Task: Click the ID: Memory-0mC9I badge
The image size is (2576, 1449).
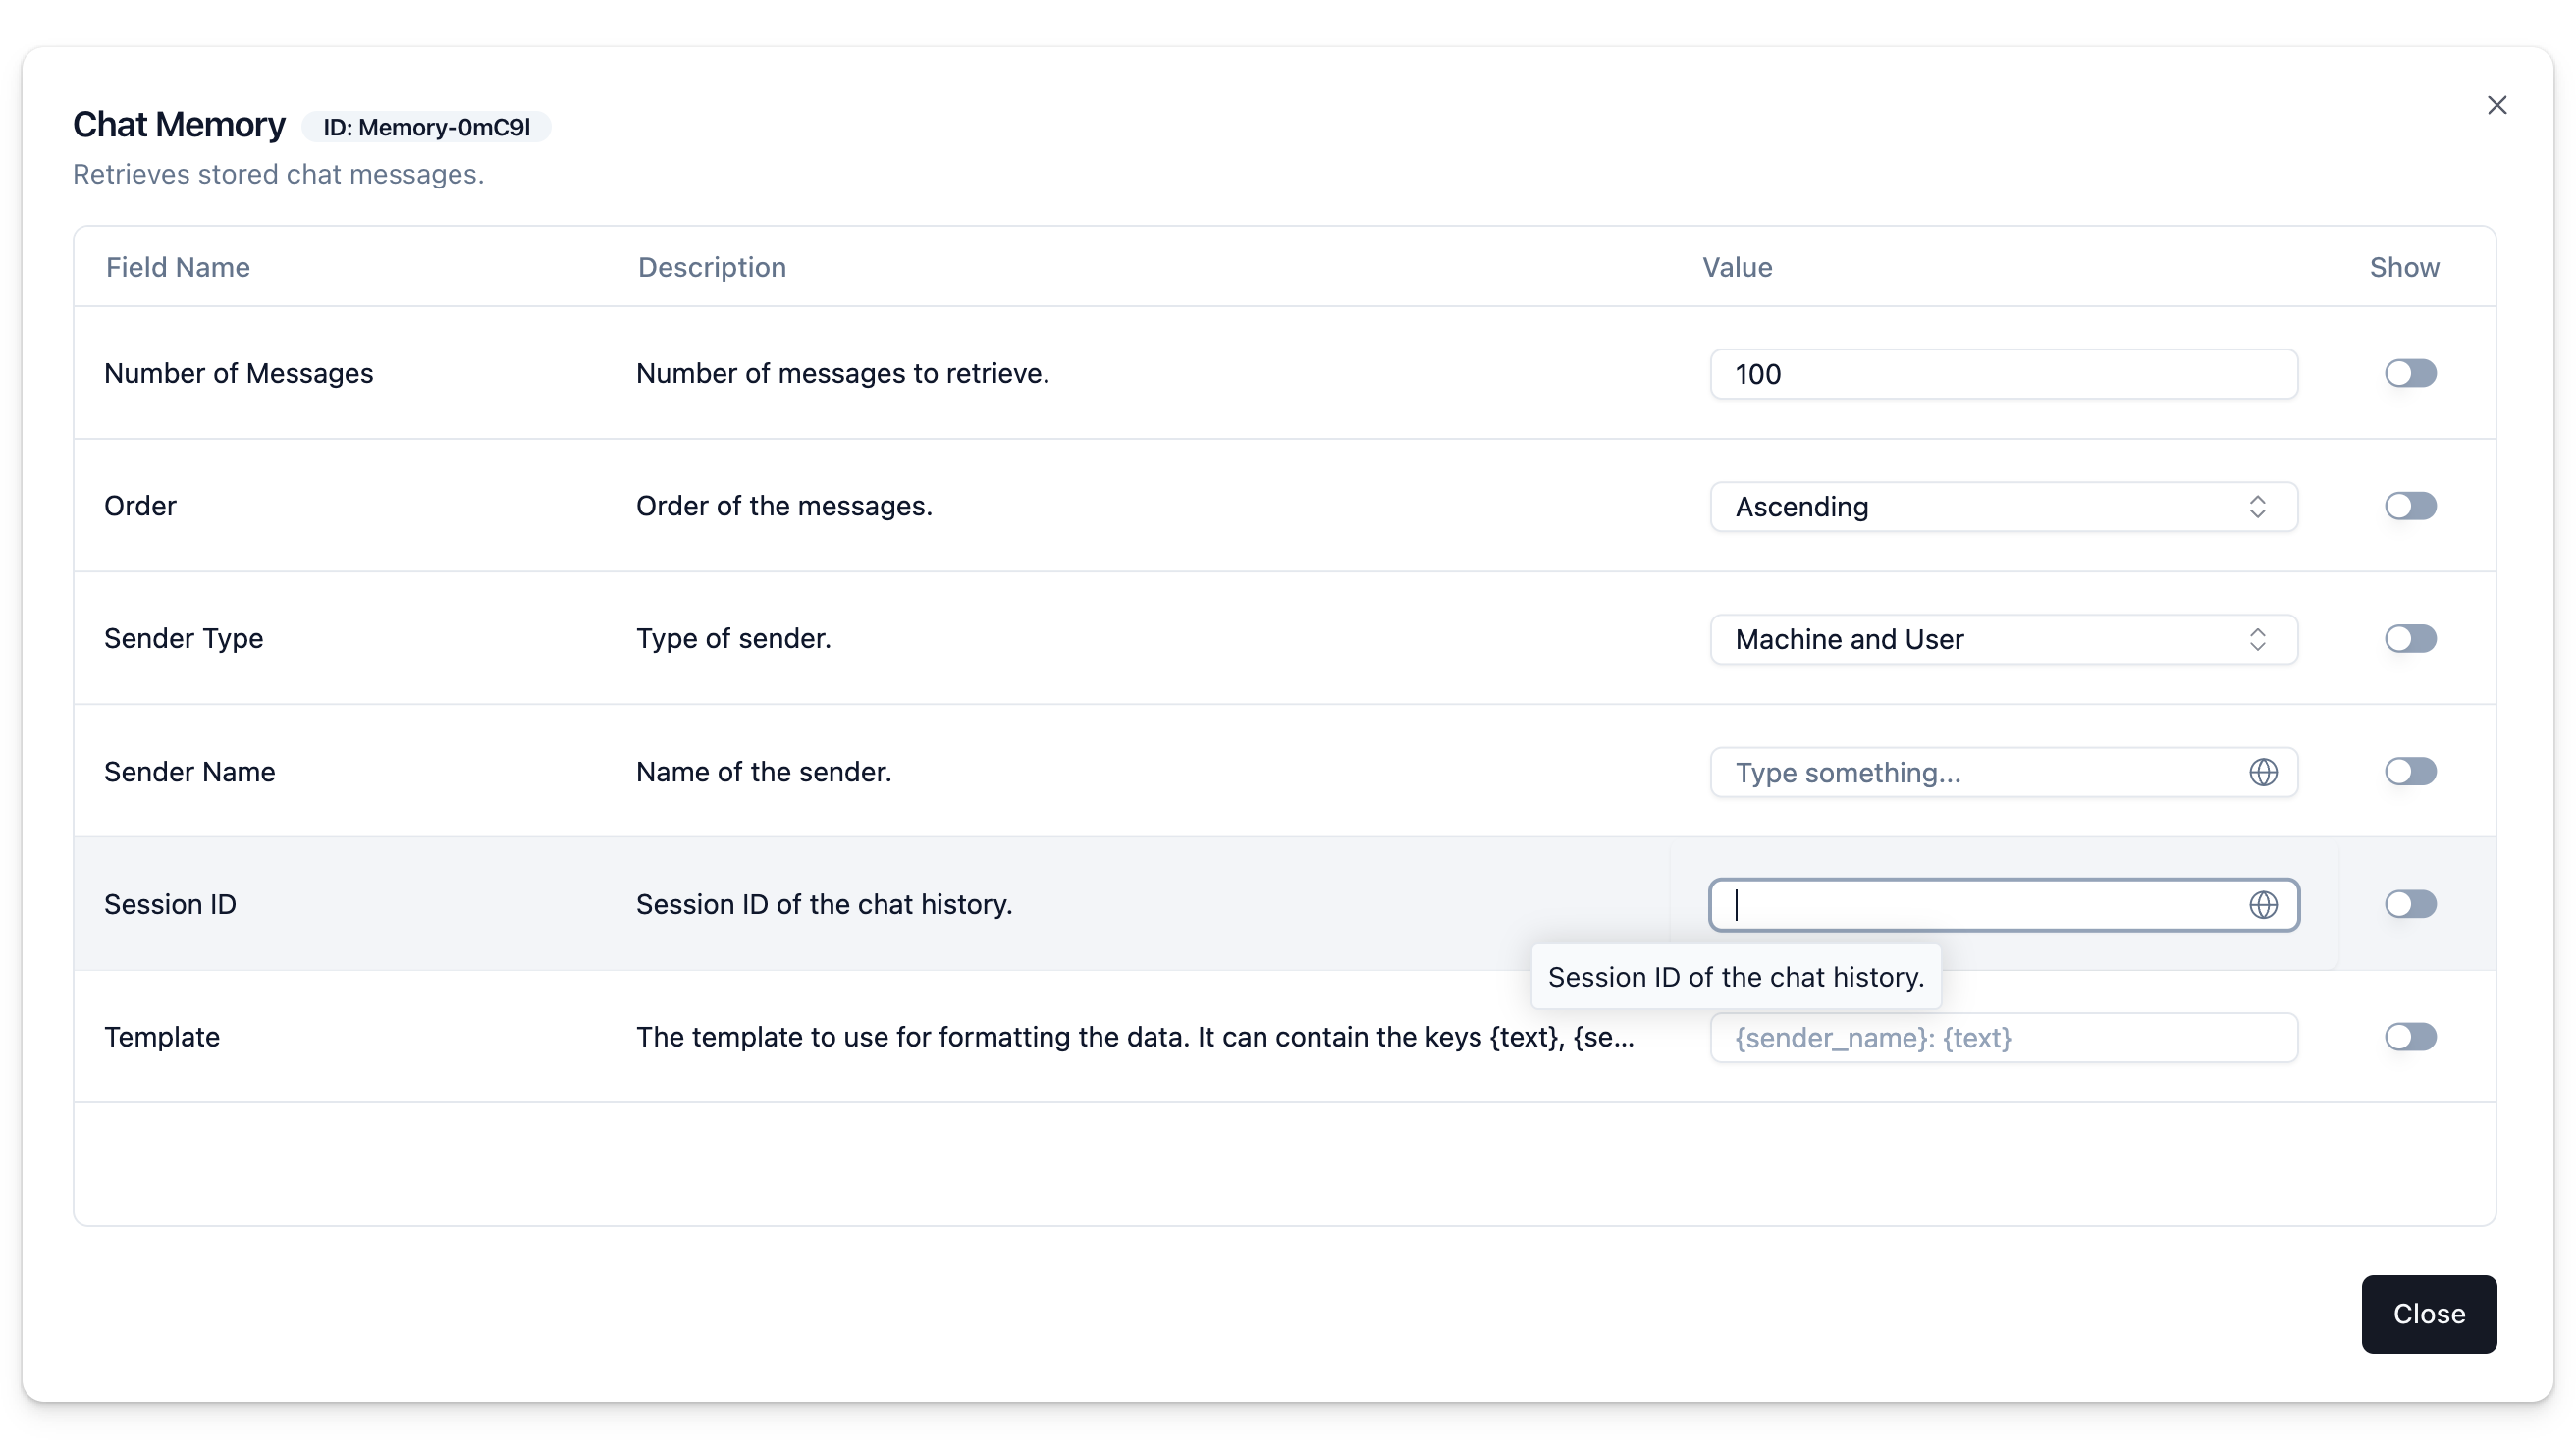Action: (426, 127)
